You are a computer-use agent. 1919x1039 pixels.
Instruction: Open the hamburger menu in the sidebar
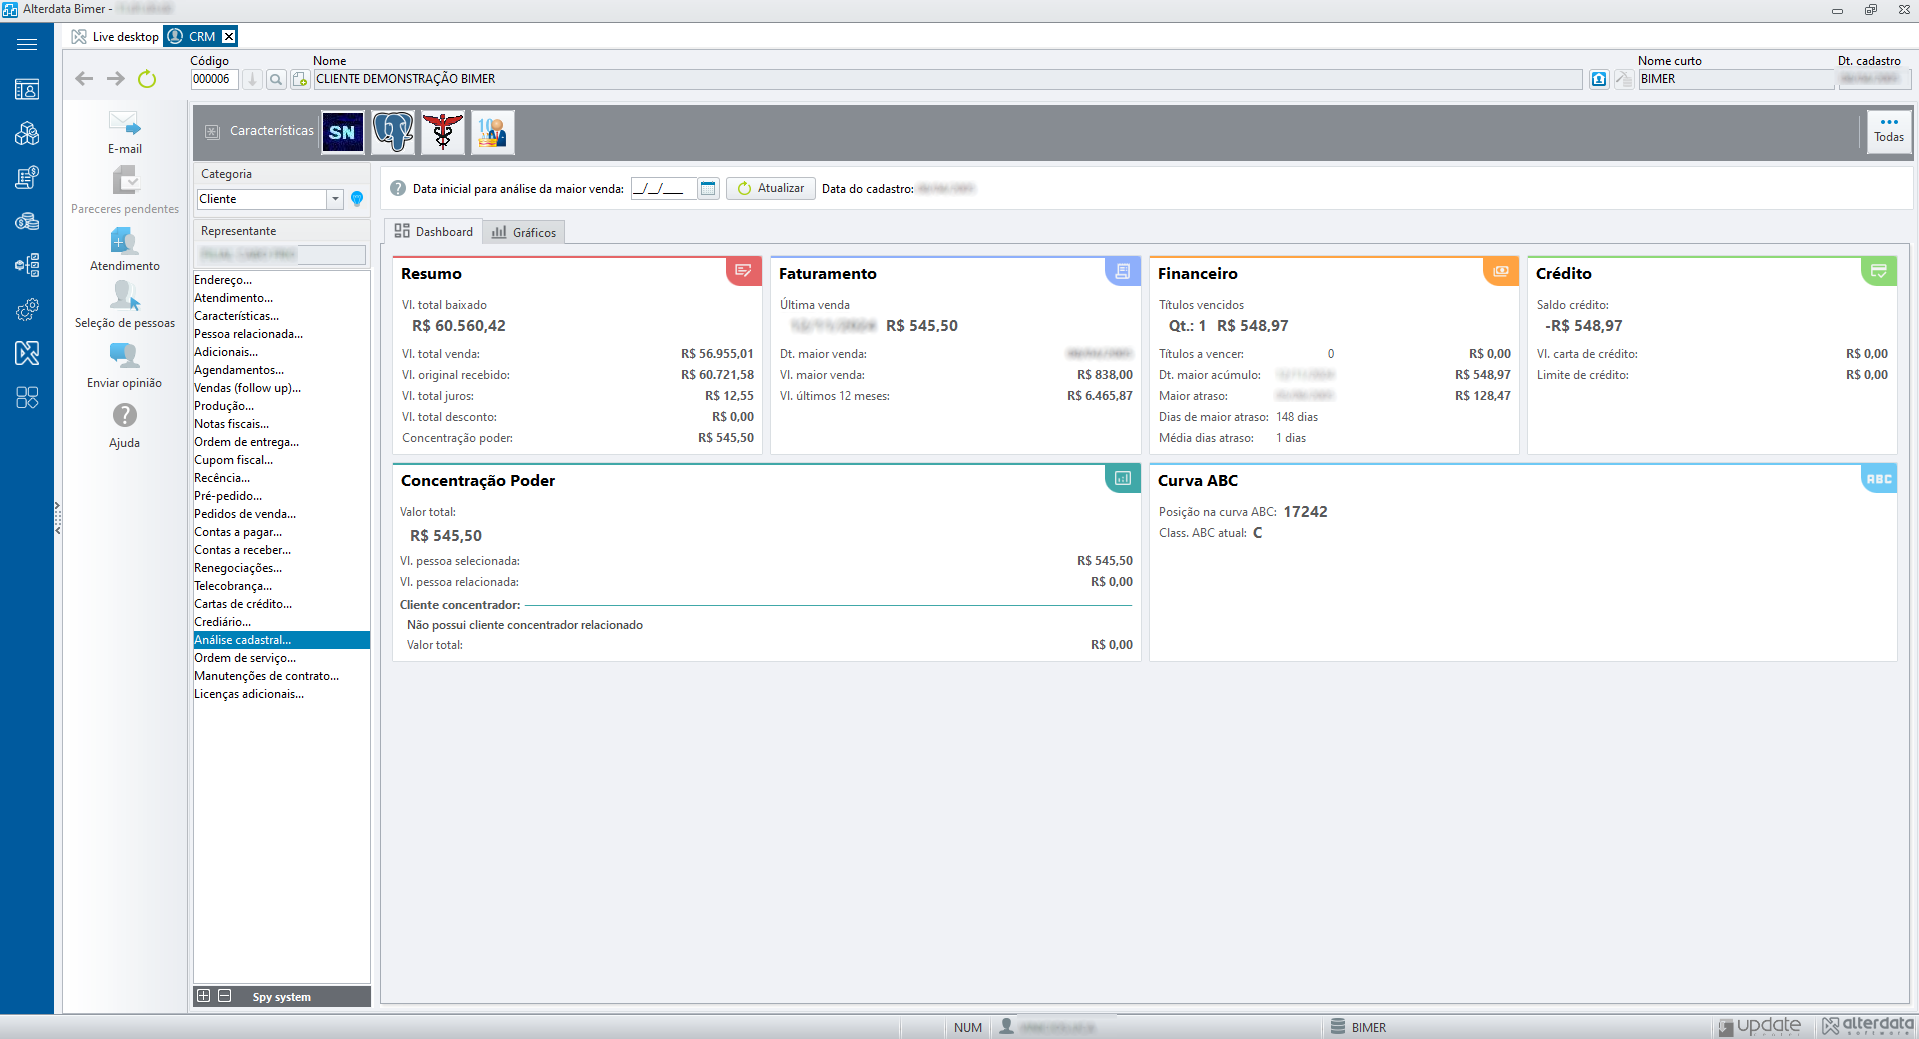[27, 44]
